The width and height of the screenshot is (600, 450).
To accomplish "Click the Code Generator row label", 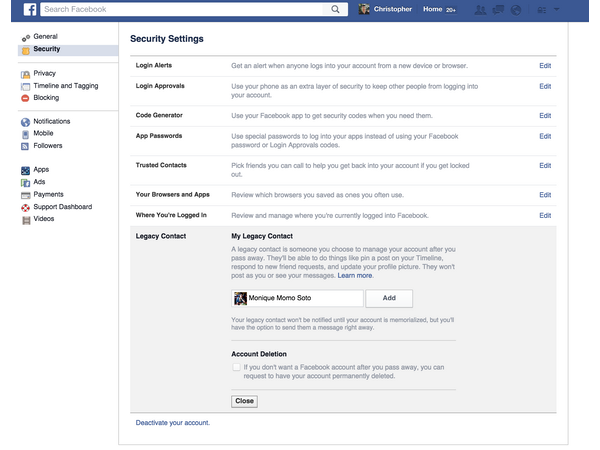I will [x=159, y=115].
